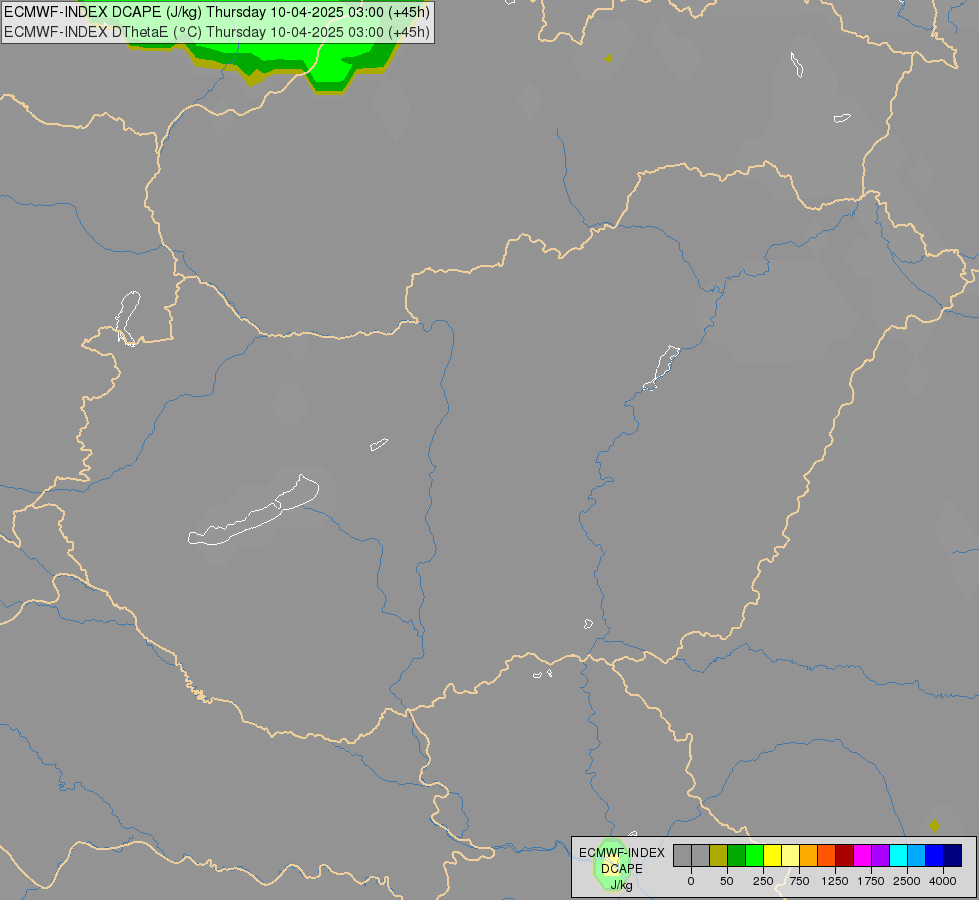Click the "ECMWF-INDEX DCAPE (J/kg)" title line
This screenshot has width=979, height=900.
pyautogui.click(x=217, y=12)
